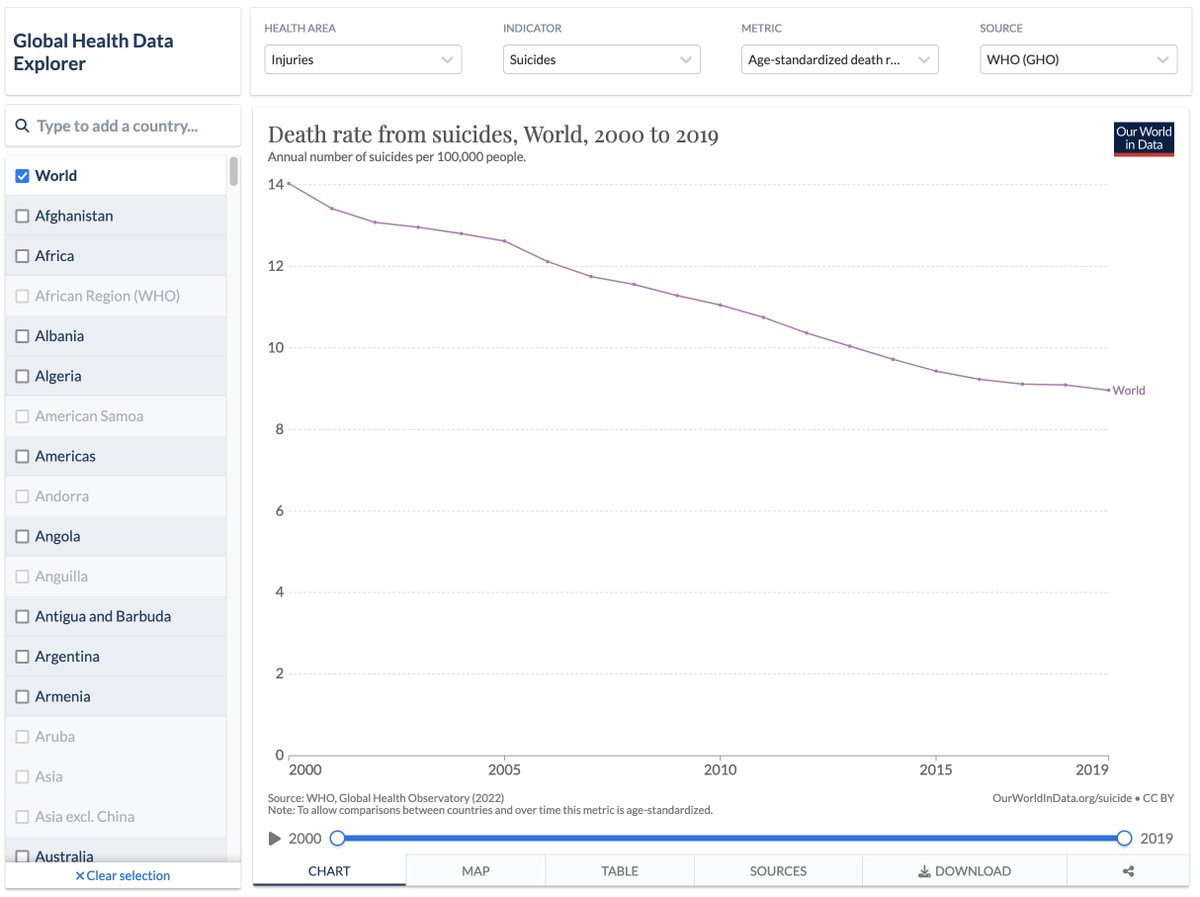Viewport: 1200px width, 897px height.
Task: Tick the Albania country checkbox
Action: (22, 336)
